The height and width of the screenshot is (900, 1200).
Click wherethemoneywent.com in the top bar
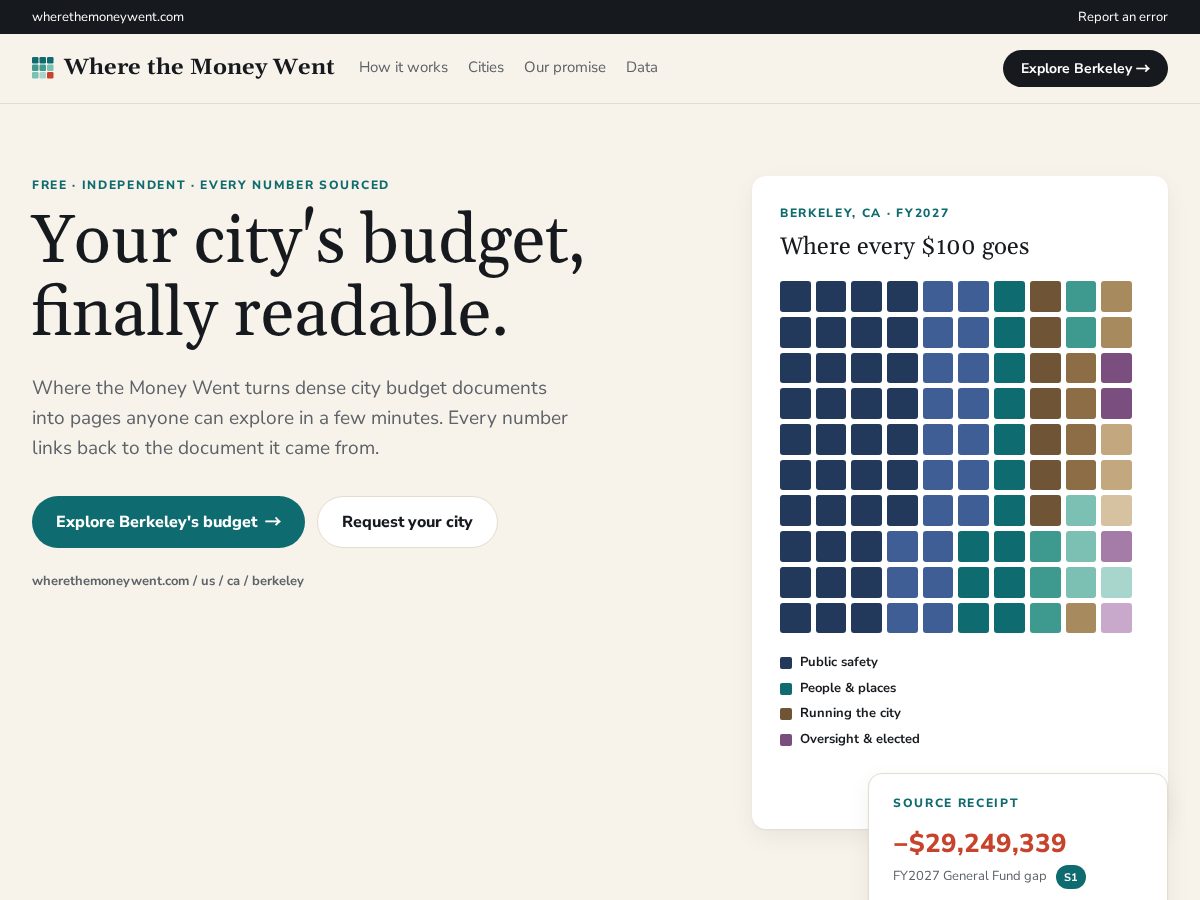point(108,17)
